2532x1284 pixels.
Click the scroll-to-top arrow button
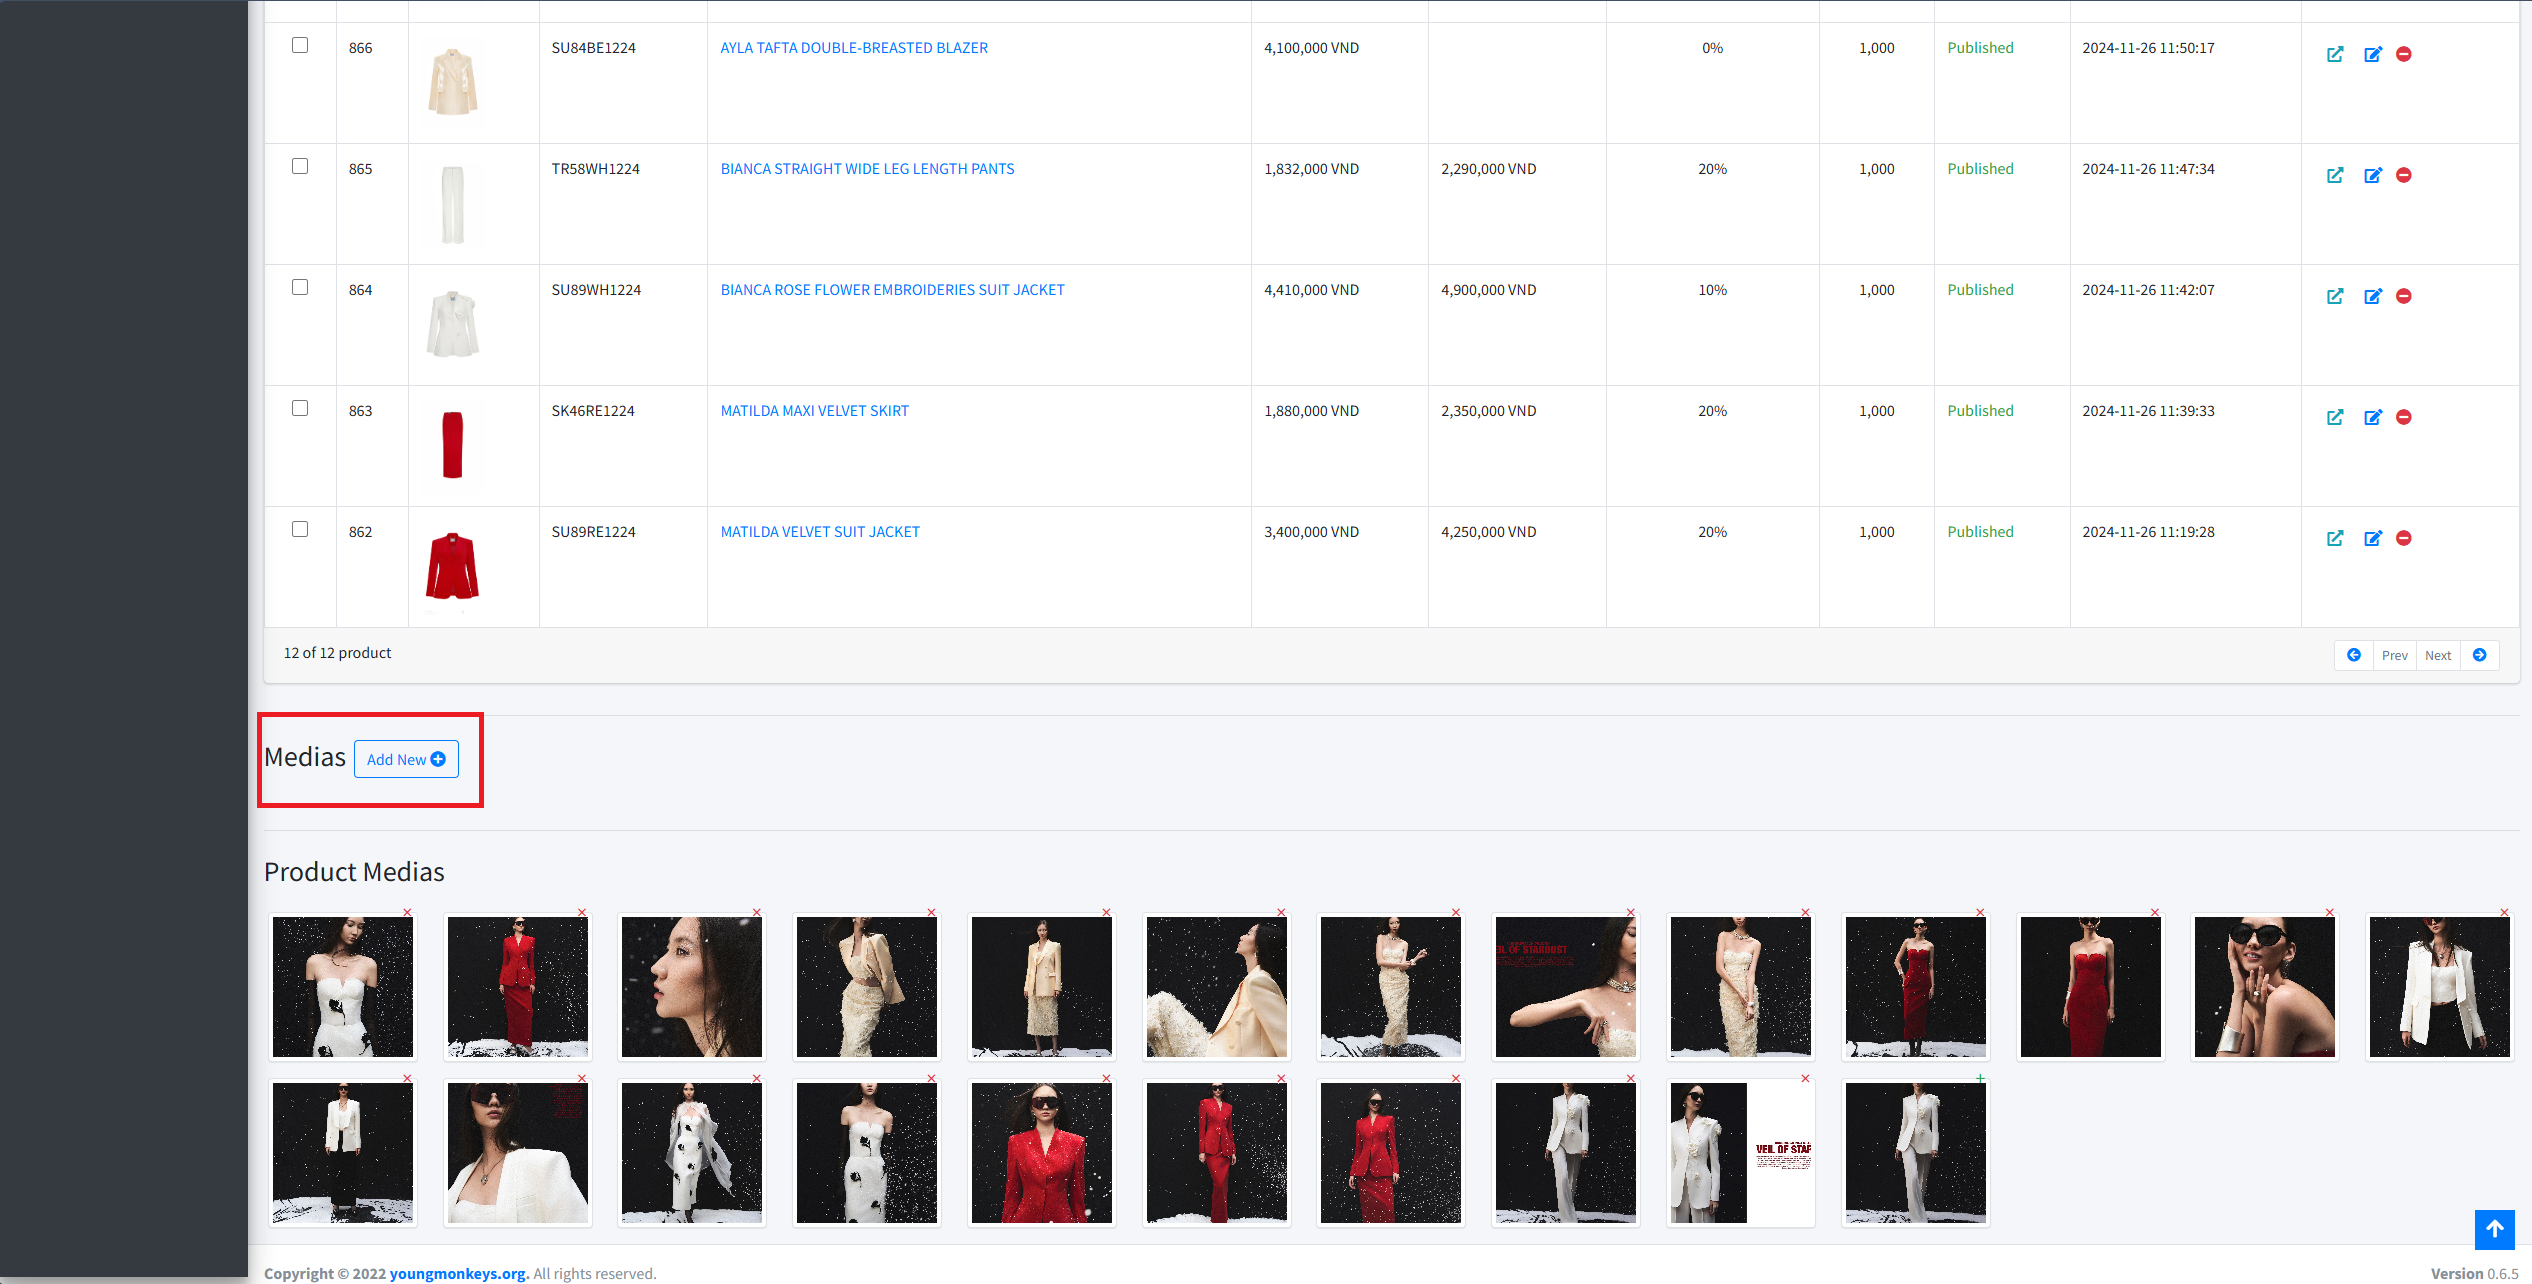point(2494,1229)
